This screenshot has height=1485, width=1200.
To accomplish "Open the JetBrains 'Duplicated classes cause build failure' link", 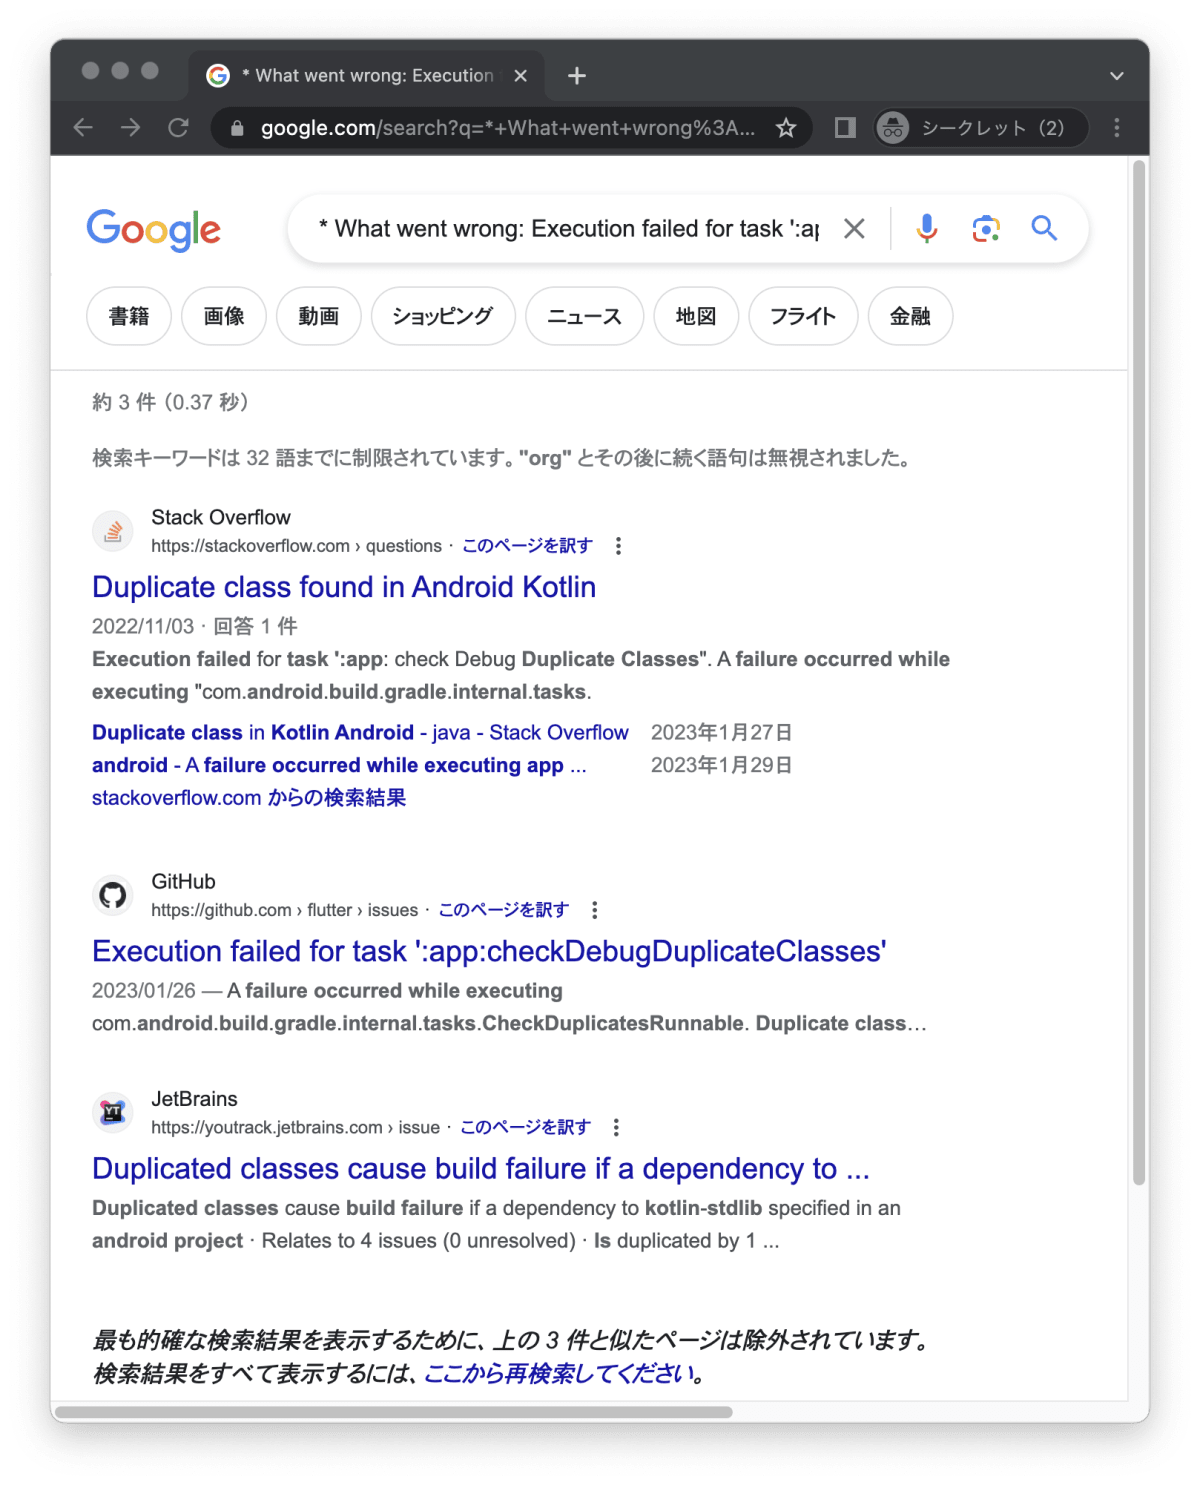I will [481, 1169].
